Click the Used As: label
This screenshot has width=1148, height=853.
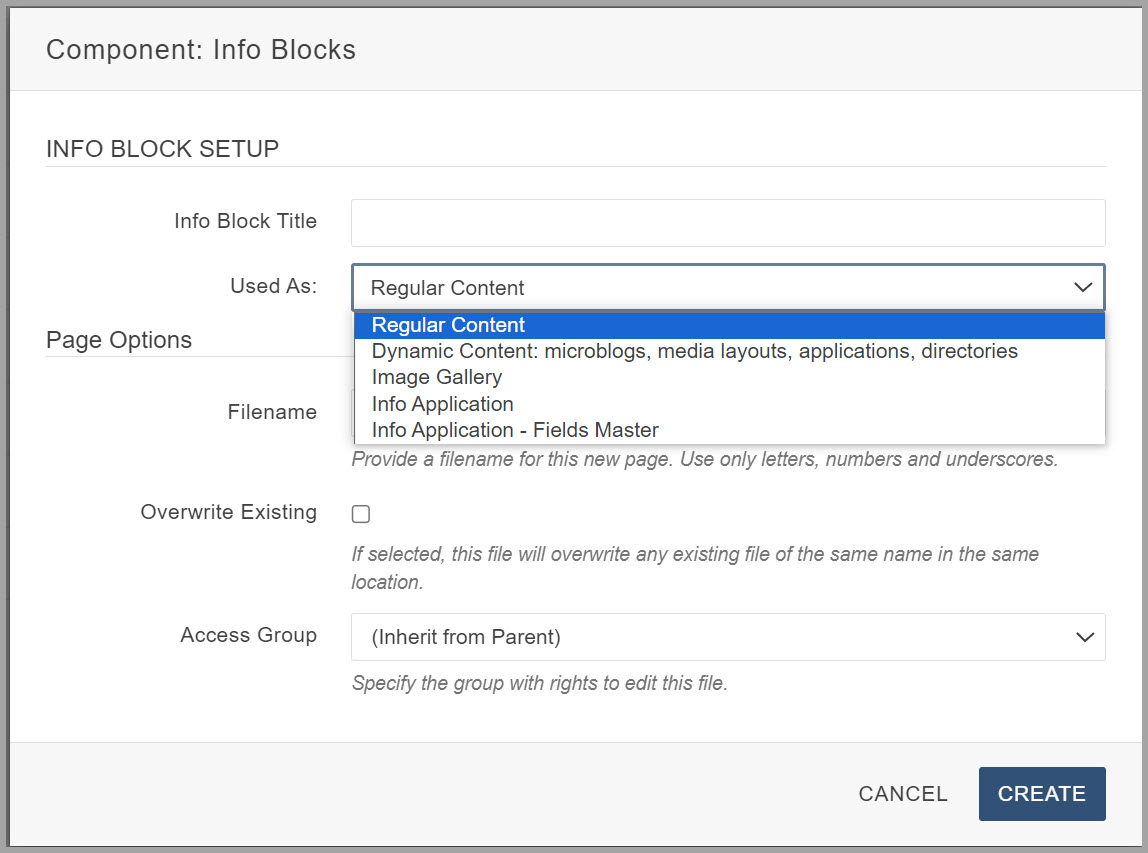(273, 286)
